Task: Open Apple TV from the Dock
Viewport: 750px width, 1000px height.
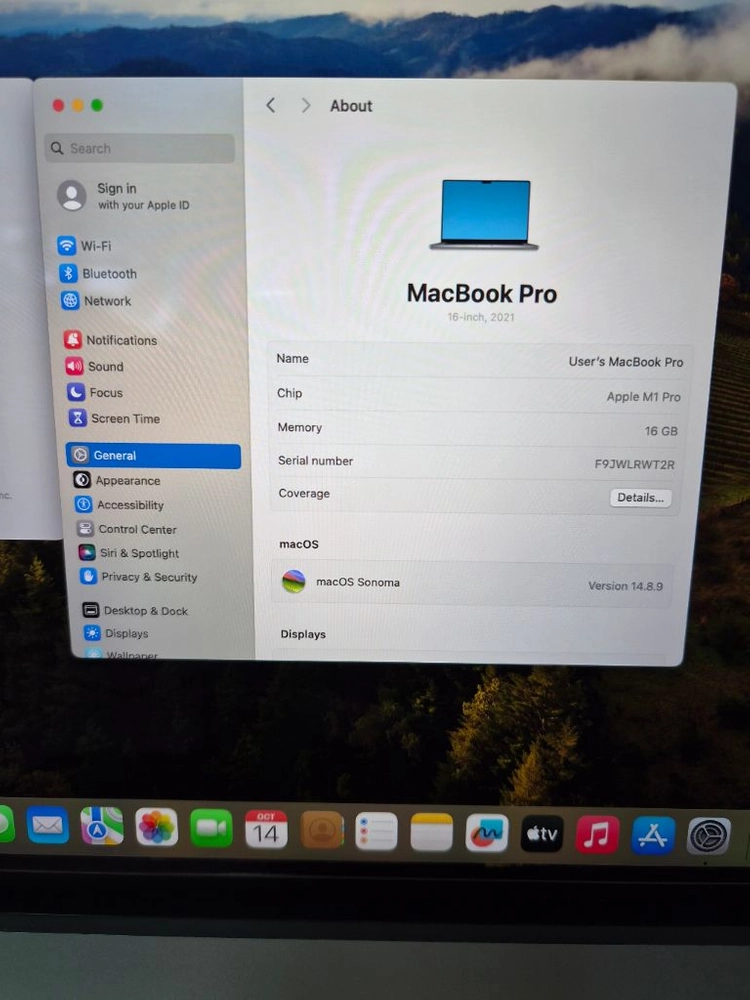Action: point(542,834)
